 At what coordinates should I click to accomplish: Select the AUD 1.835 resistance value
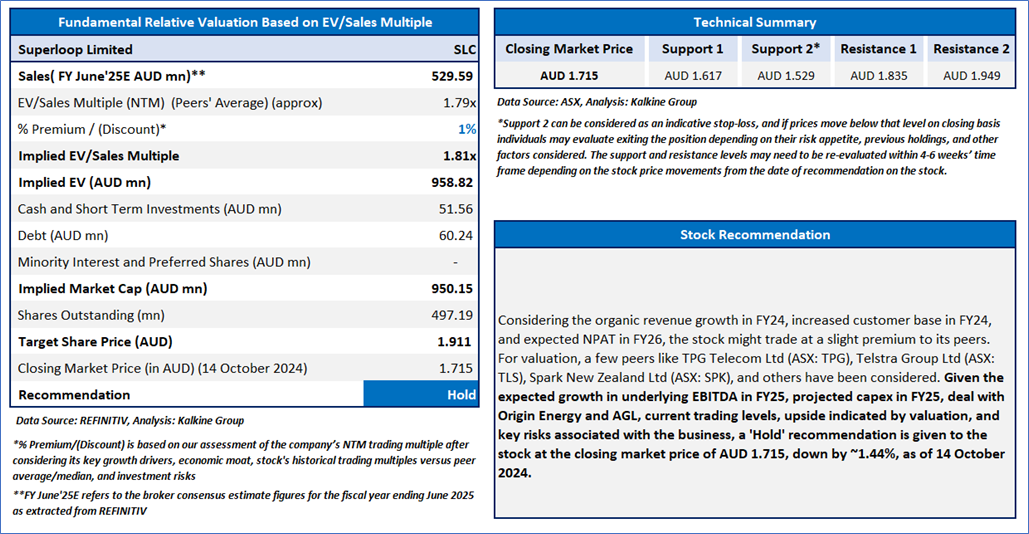coord(879,75)
